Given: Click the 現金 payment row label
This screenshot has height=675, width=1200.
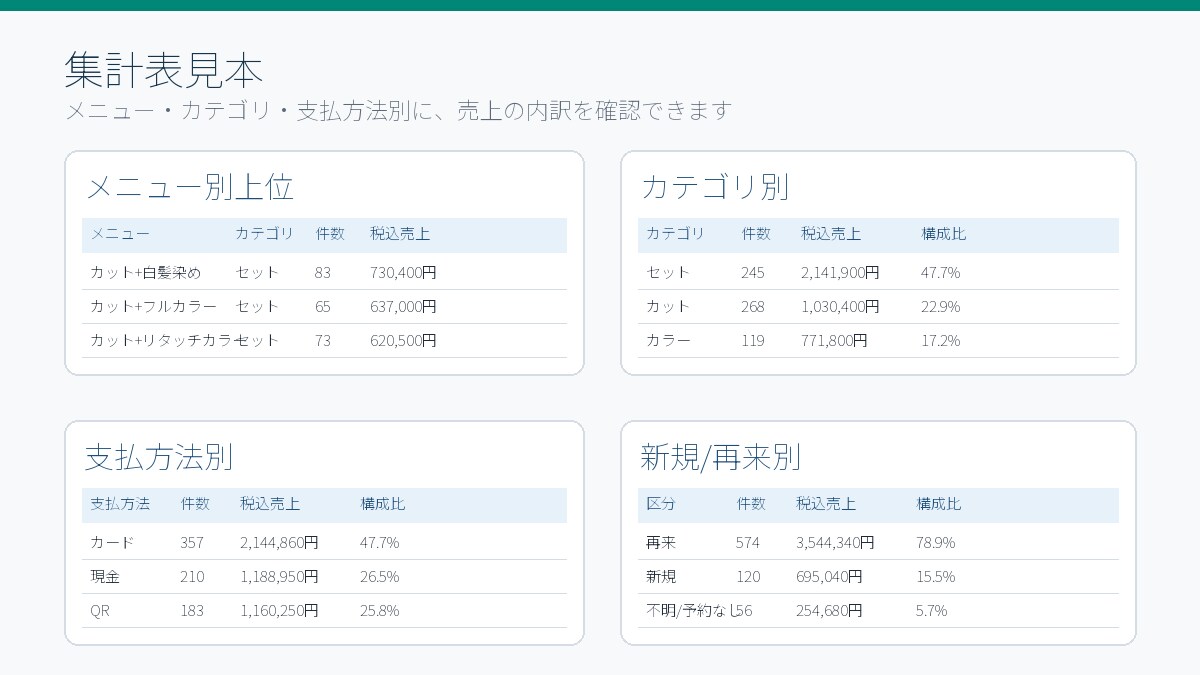Looking at the screenshot, I should [105, 576].
